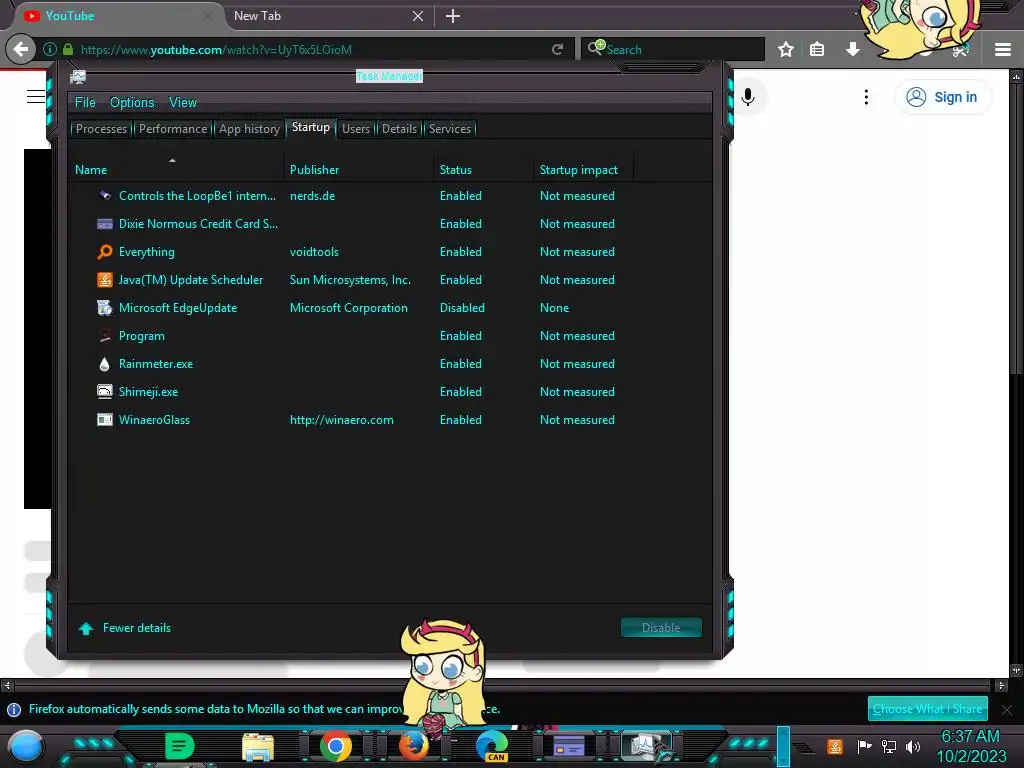Open a new Firefox tab with plus
Image resolution: width=1024 pixels, height=768 pixels.
453,16
